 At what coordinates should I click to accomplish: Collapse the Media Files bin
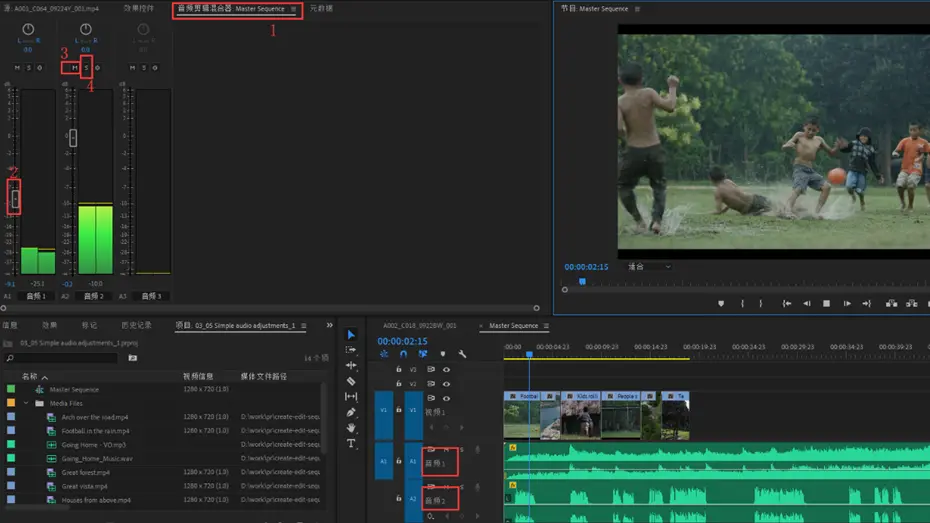click(27, 403)
